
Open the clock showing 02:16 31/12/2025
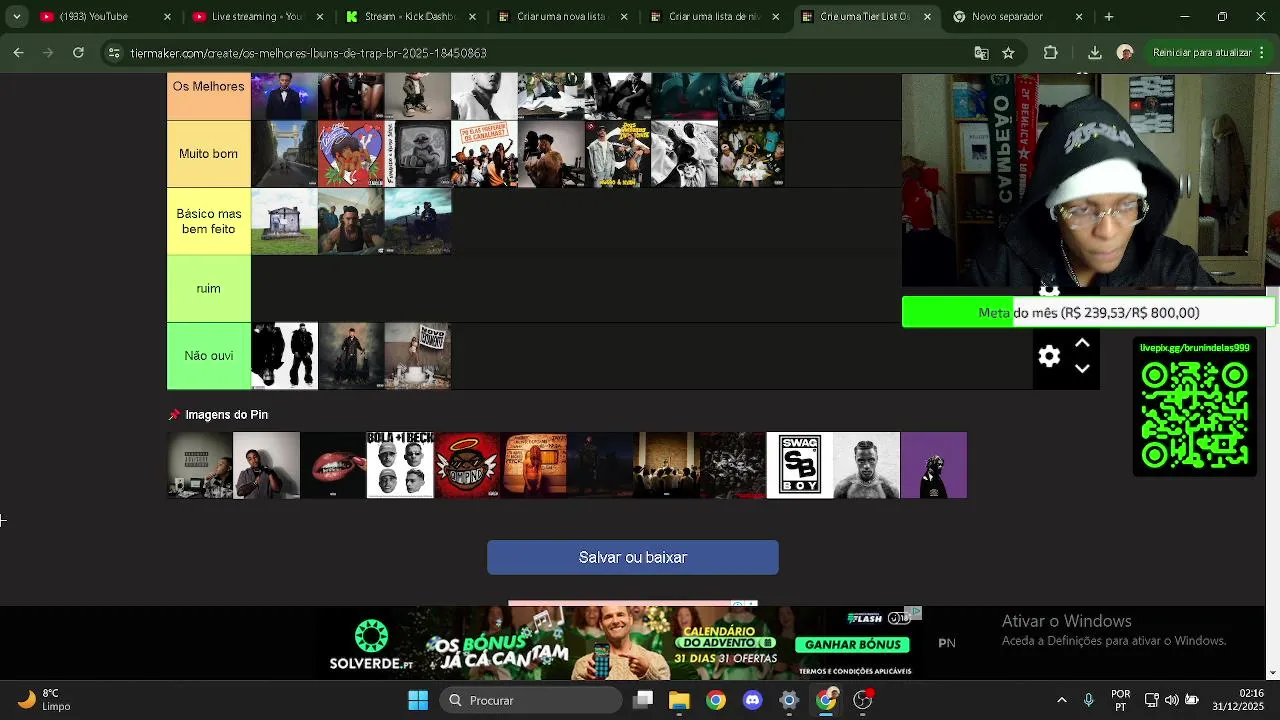coord(1237,700)
